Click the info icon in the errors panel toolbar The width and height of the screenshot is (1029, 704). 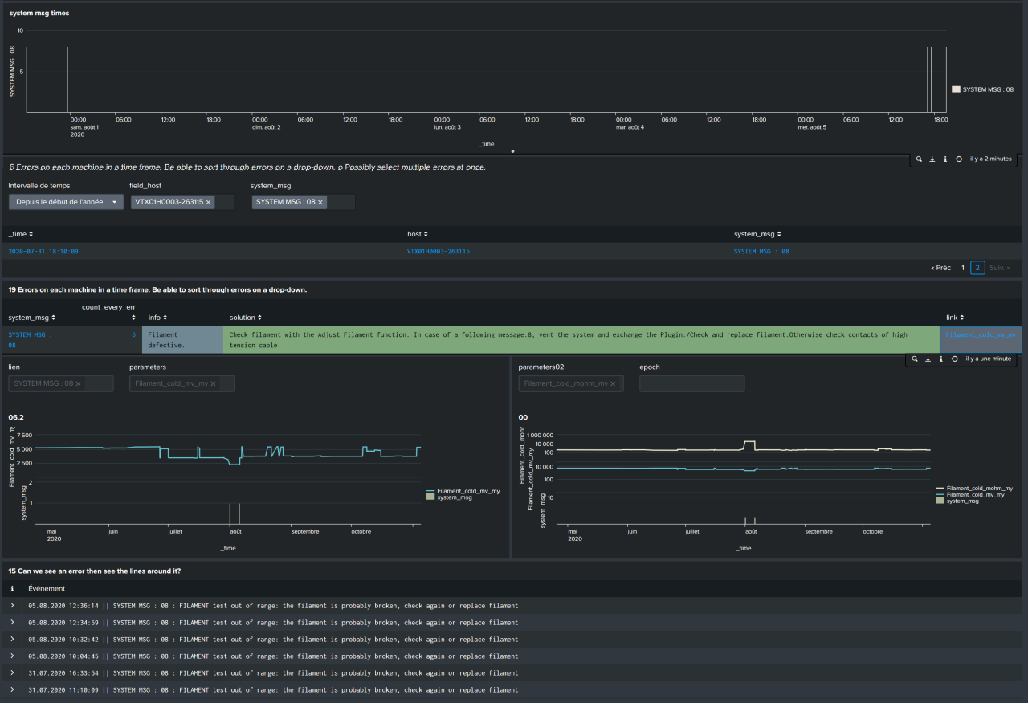[946, 158]
